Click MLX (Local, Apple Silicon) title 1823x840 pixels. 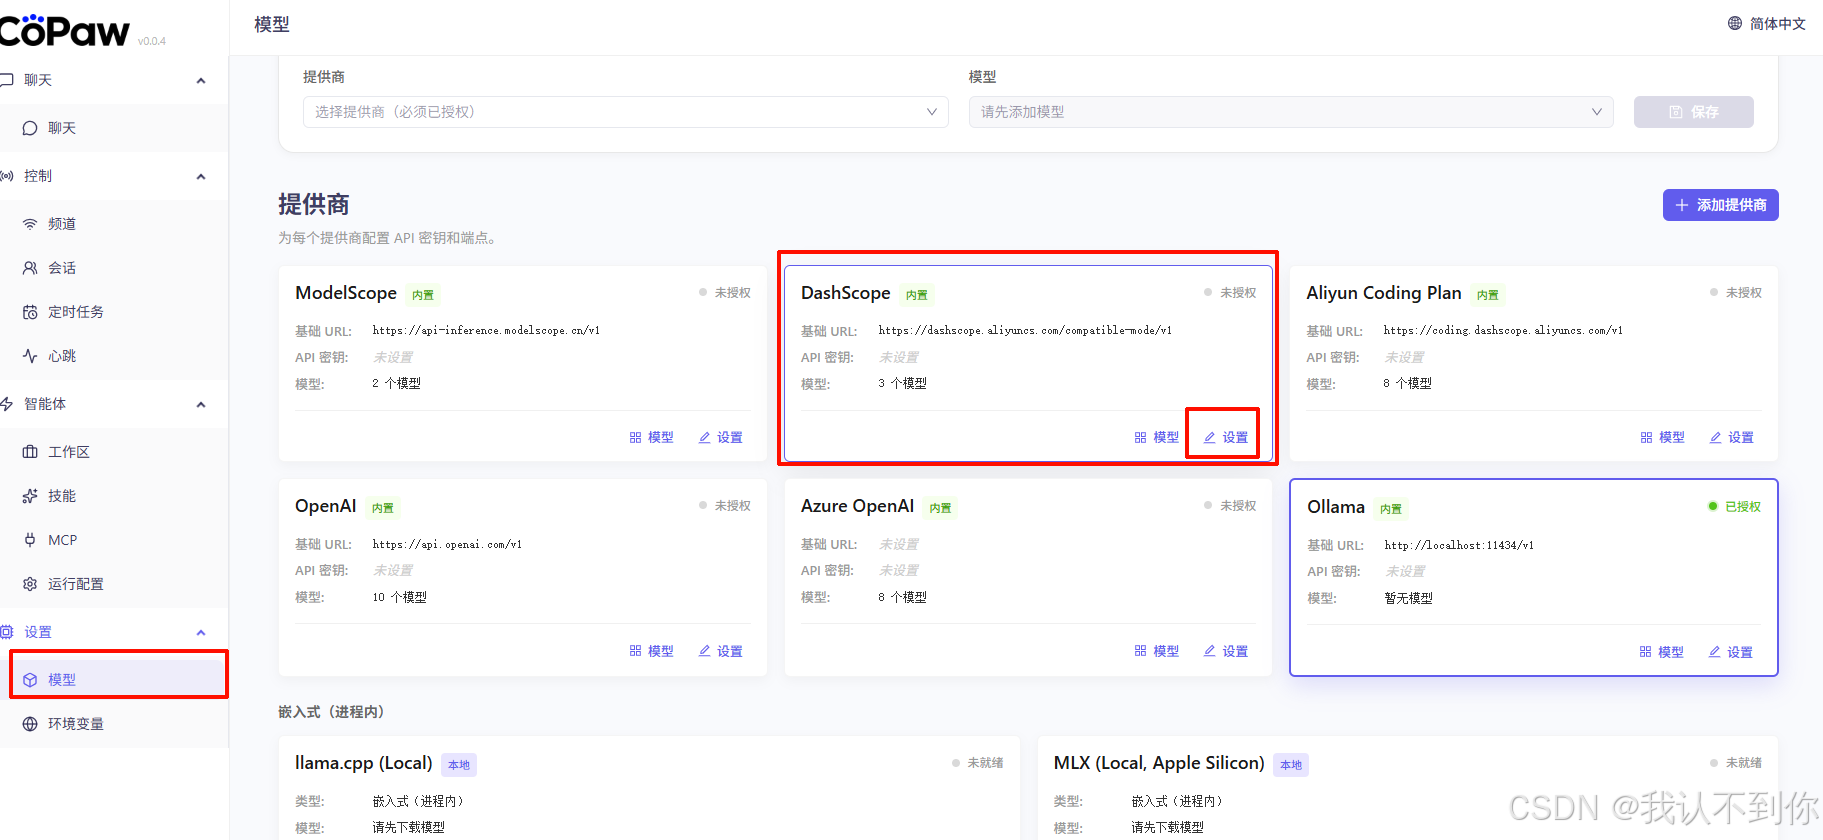pos(1159,763)
